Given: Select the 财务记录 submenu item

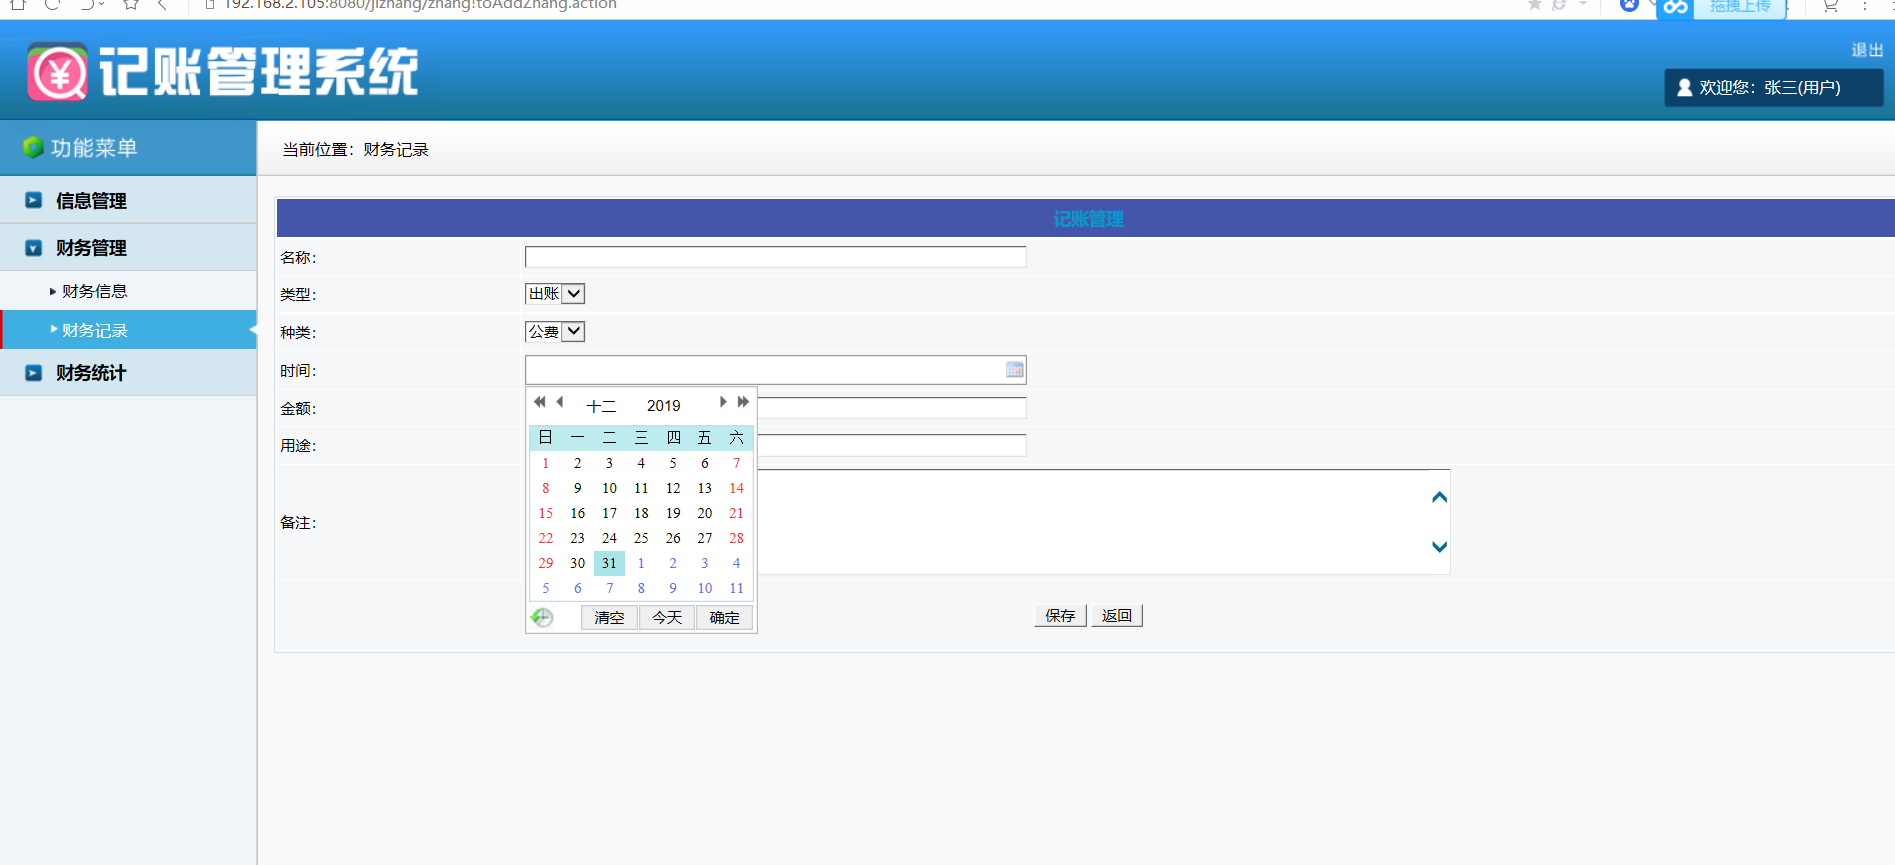Looking at the screenshot, I should (95, 331).
